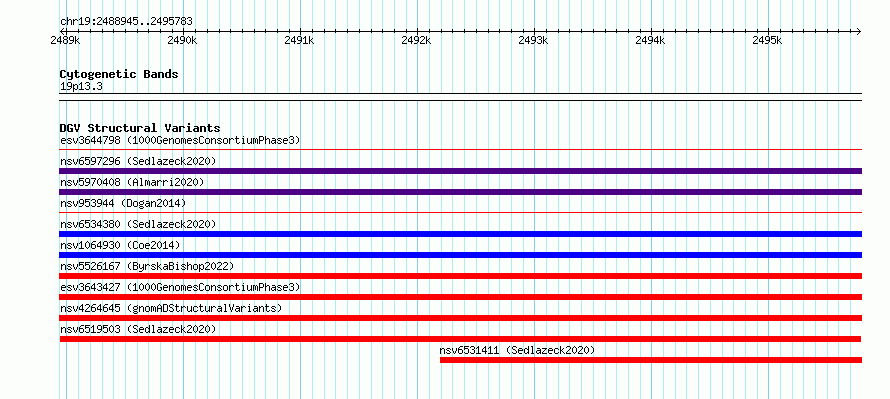Click the chr19:2488945..2495783 coordinate label

[126, 22]
